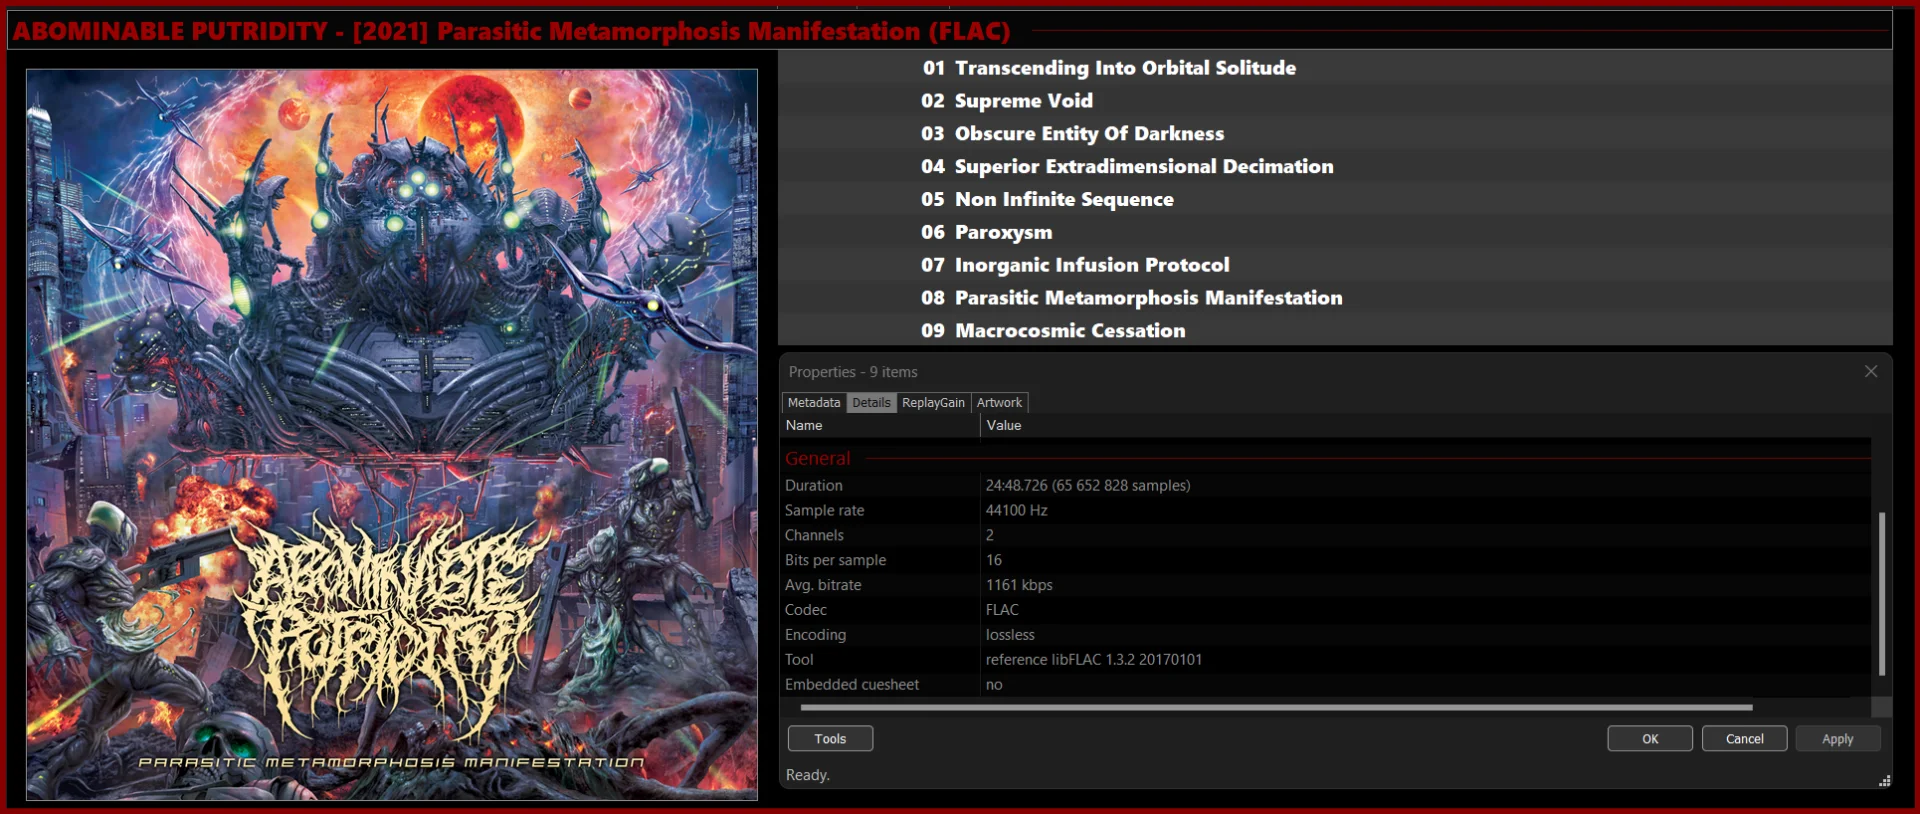The width and height of the screenshot is (1920, 814).
Task: Switch to the Metadata tab
Action: click(x=814, y=402)
